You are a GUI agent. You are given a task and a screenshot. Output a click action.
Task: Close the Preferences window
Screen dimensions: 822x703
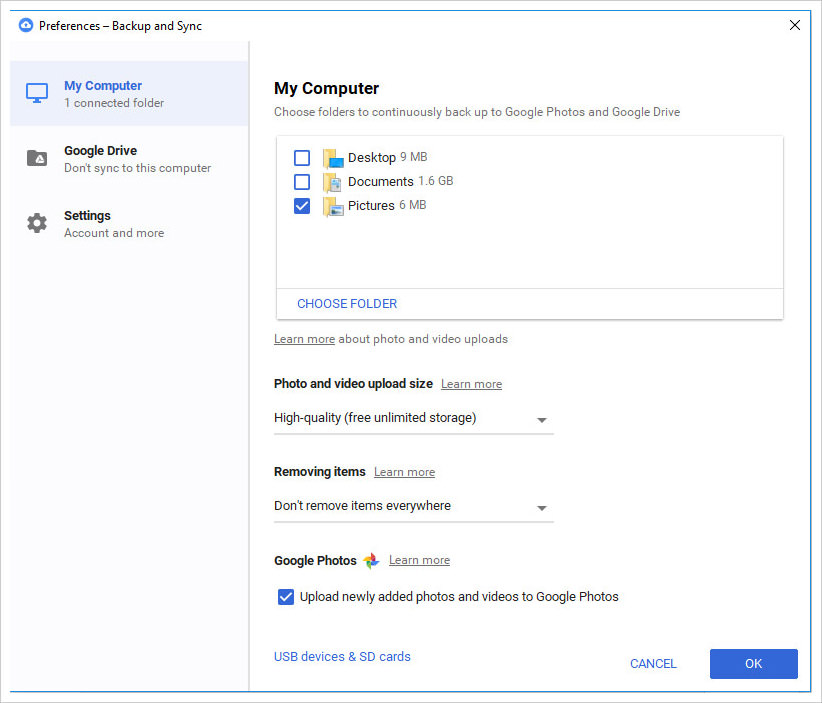click(795, 25)
